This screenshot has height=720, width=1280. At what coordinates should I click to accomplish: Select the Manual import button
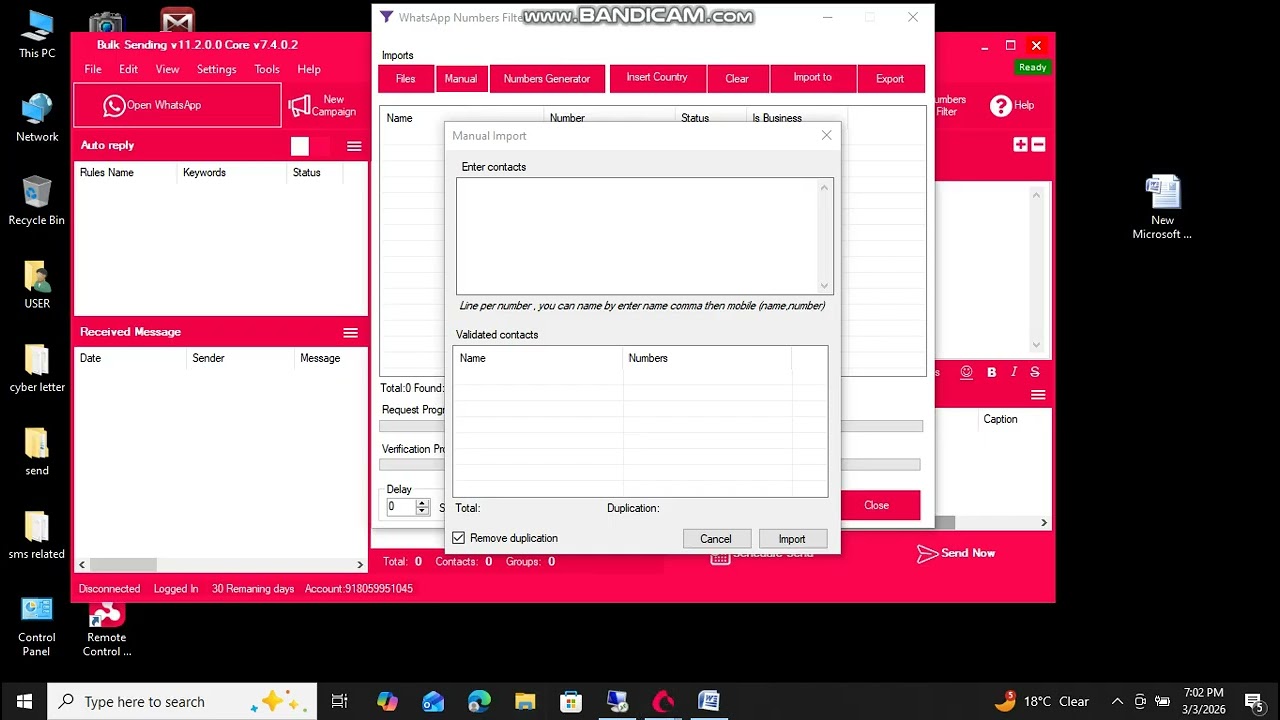coord(461,79)
